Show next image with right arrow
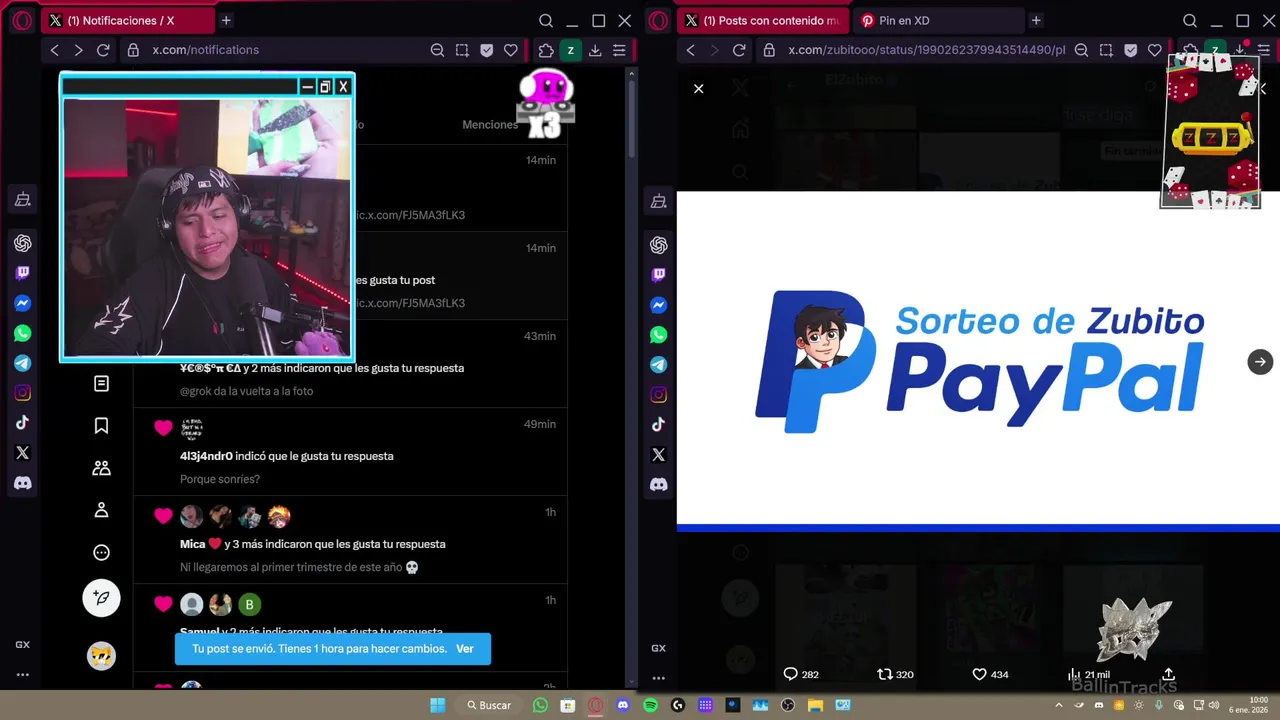The height and width of the screenshot is (720, 1280). (1260, 362)
